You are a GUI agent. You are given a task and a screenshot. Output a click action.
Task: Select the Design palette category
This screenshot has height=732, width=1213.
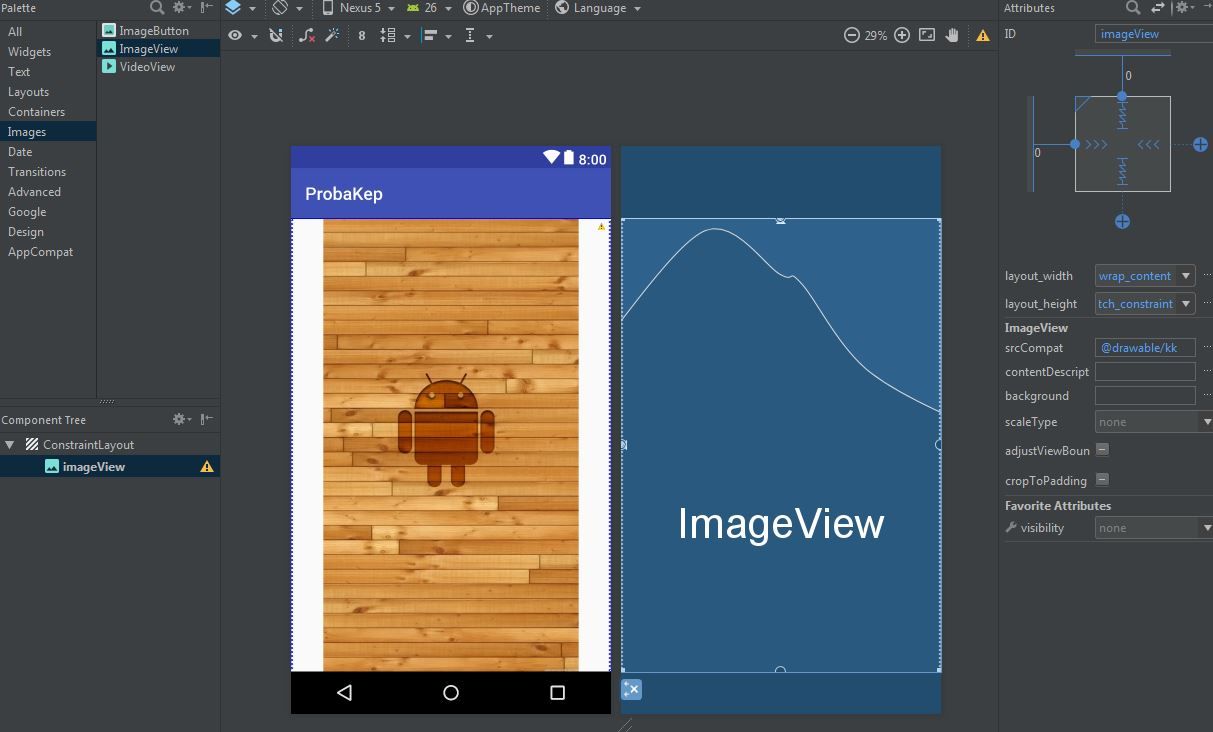pyautogui.click(x=26, y=232)
